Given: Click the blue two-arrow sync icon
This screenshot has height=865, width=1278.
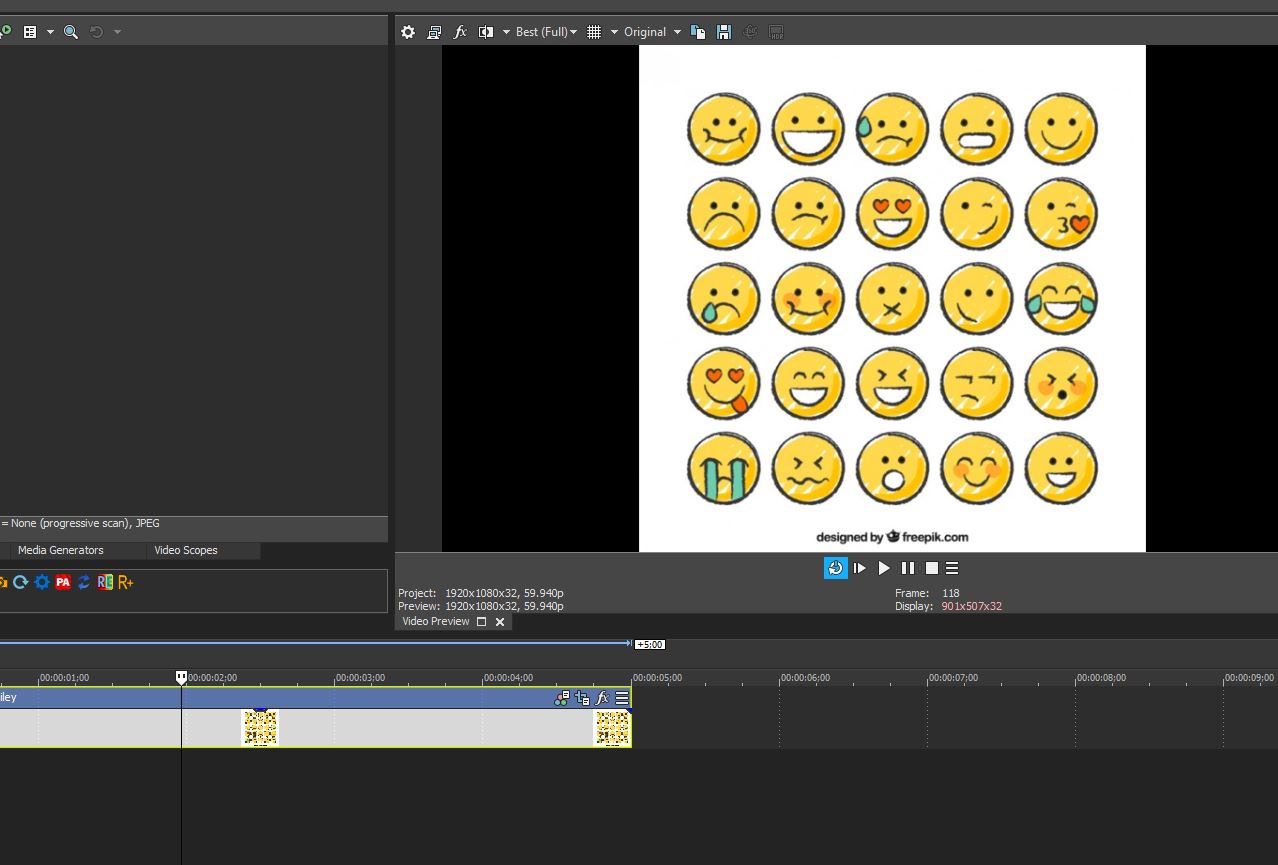Looking at the screenshot, I should point(84,582).
